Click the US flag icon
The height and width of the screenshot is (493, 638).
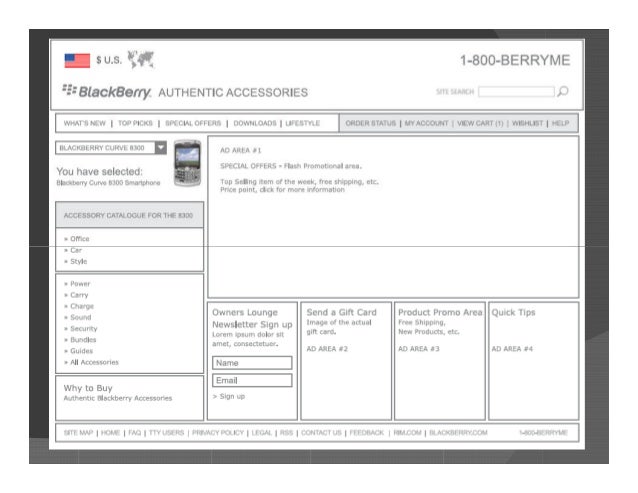(77, 61)
